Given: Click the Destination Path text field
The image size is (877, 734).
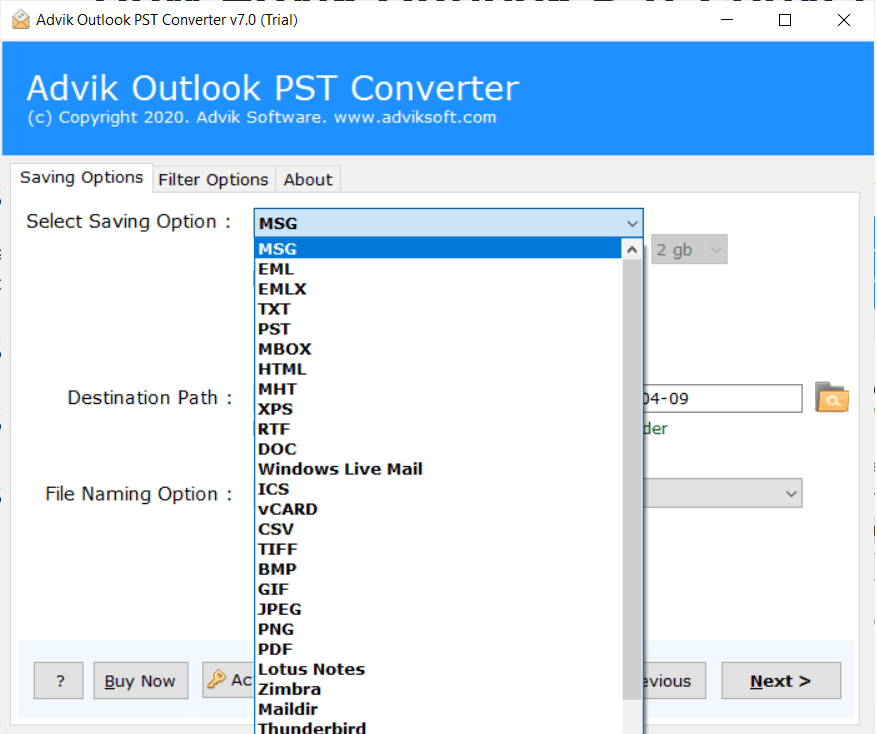Looking at the screenshot, I should [723, 398].
